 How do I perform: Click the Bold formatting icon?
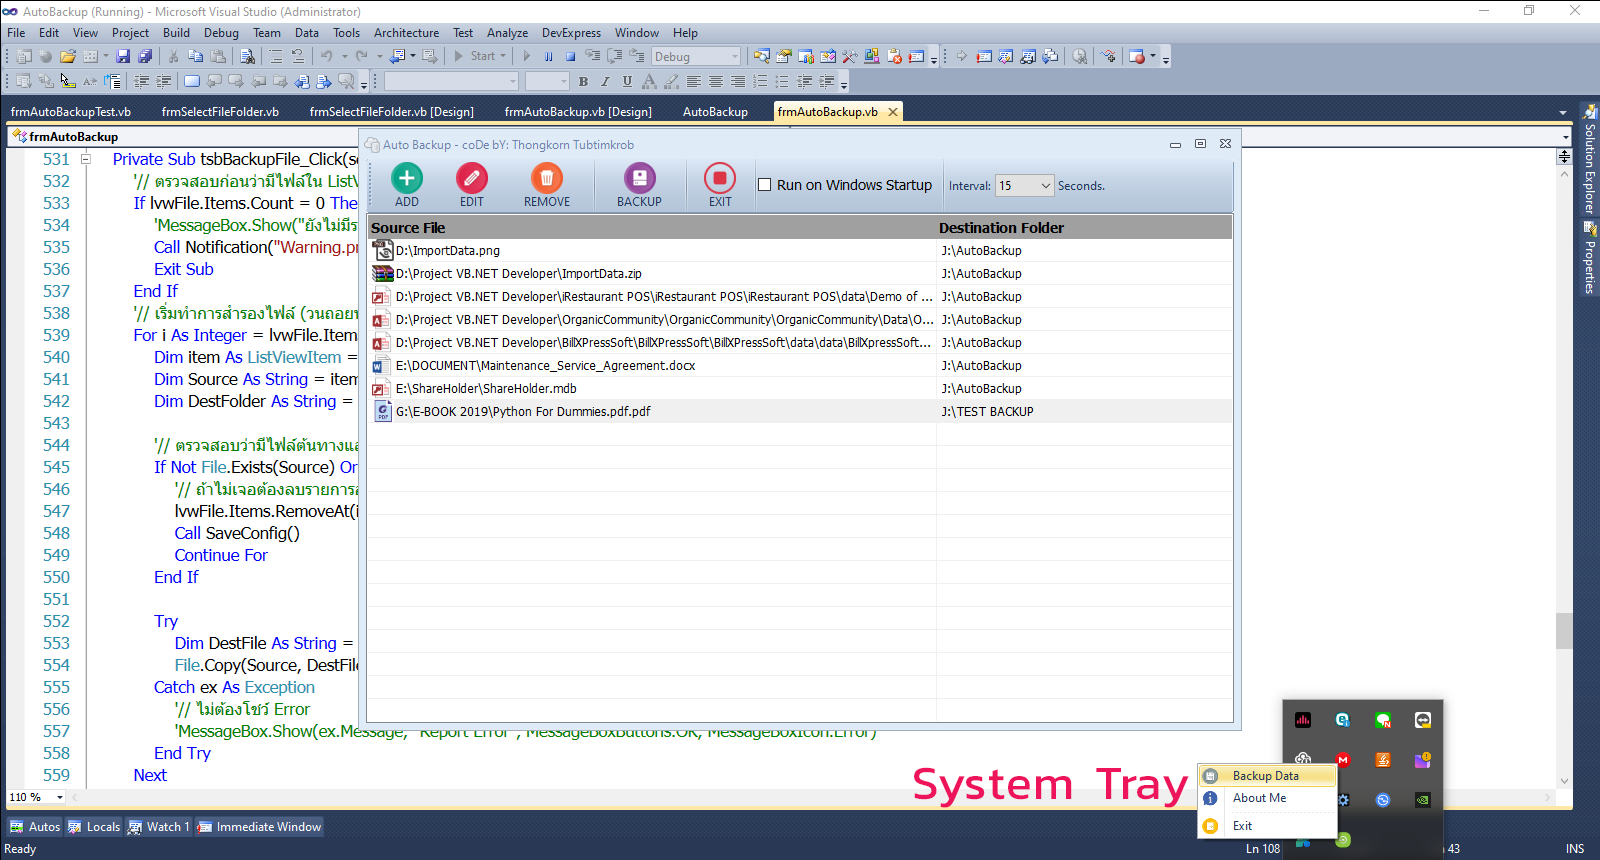coord(583,81)
